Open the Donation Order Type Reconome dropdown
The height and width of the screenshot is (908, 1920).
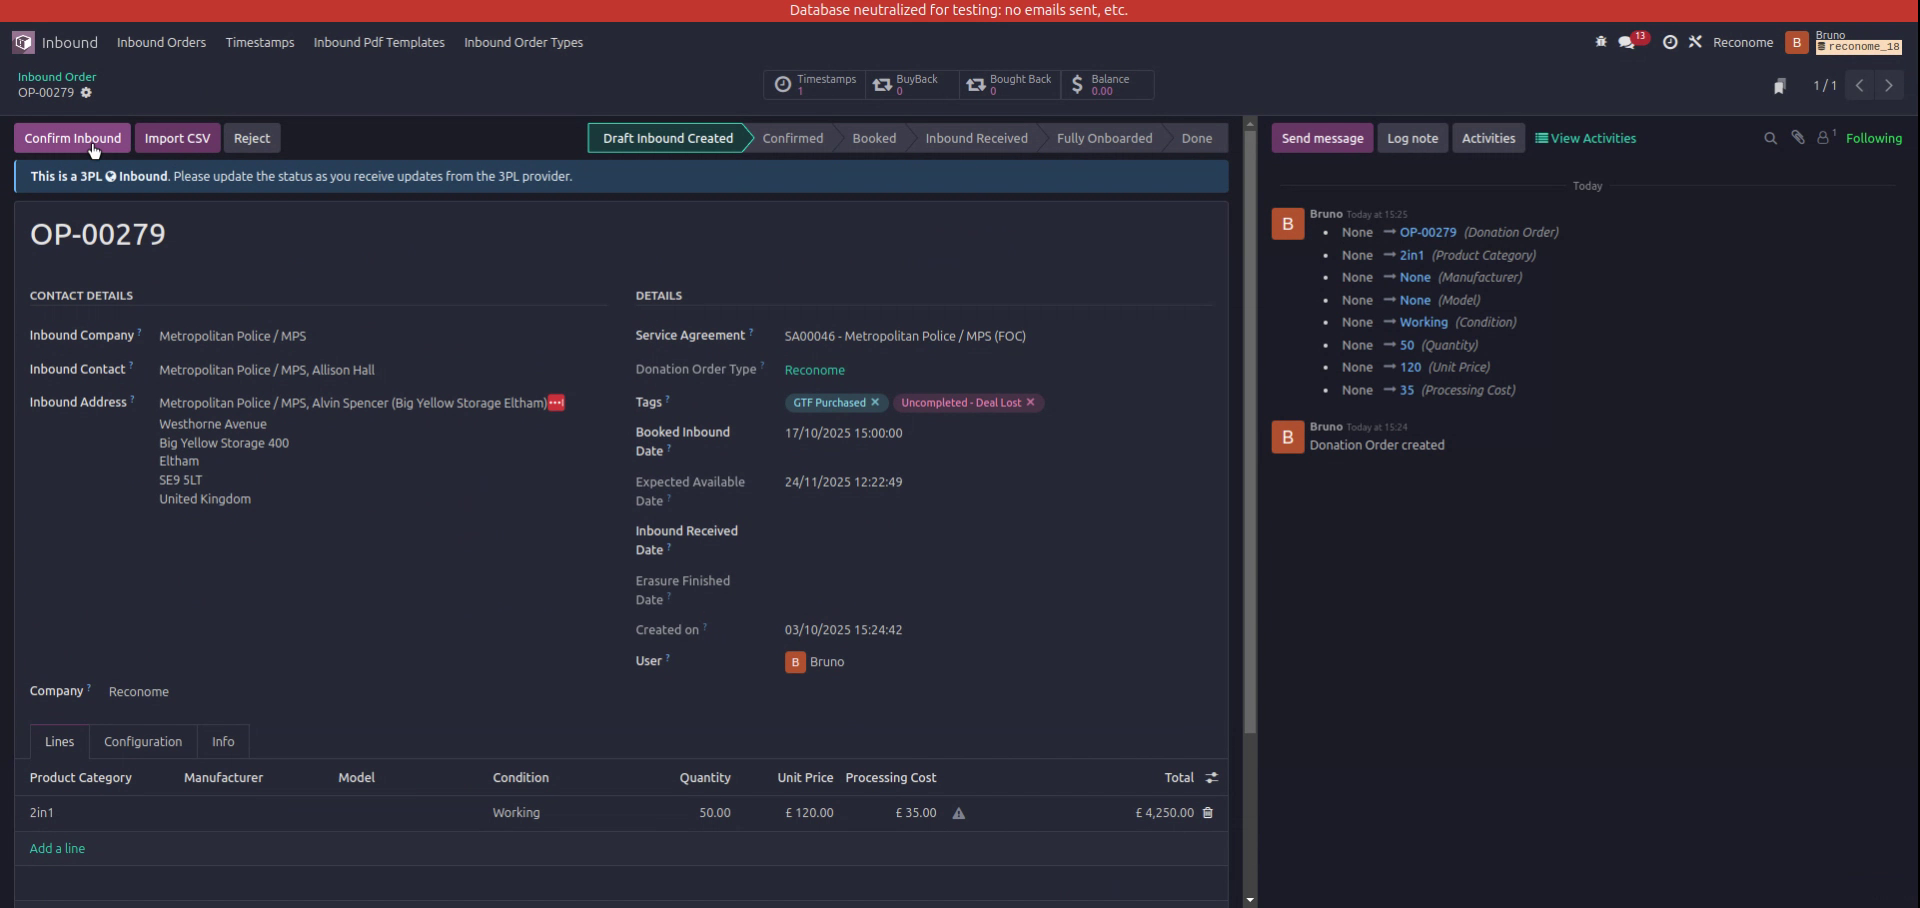(x=814, y=369)
